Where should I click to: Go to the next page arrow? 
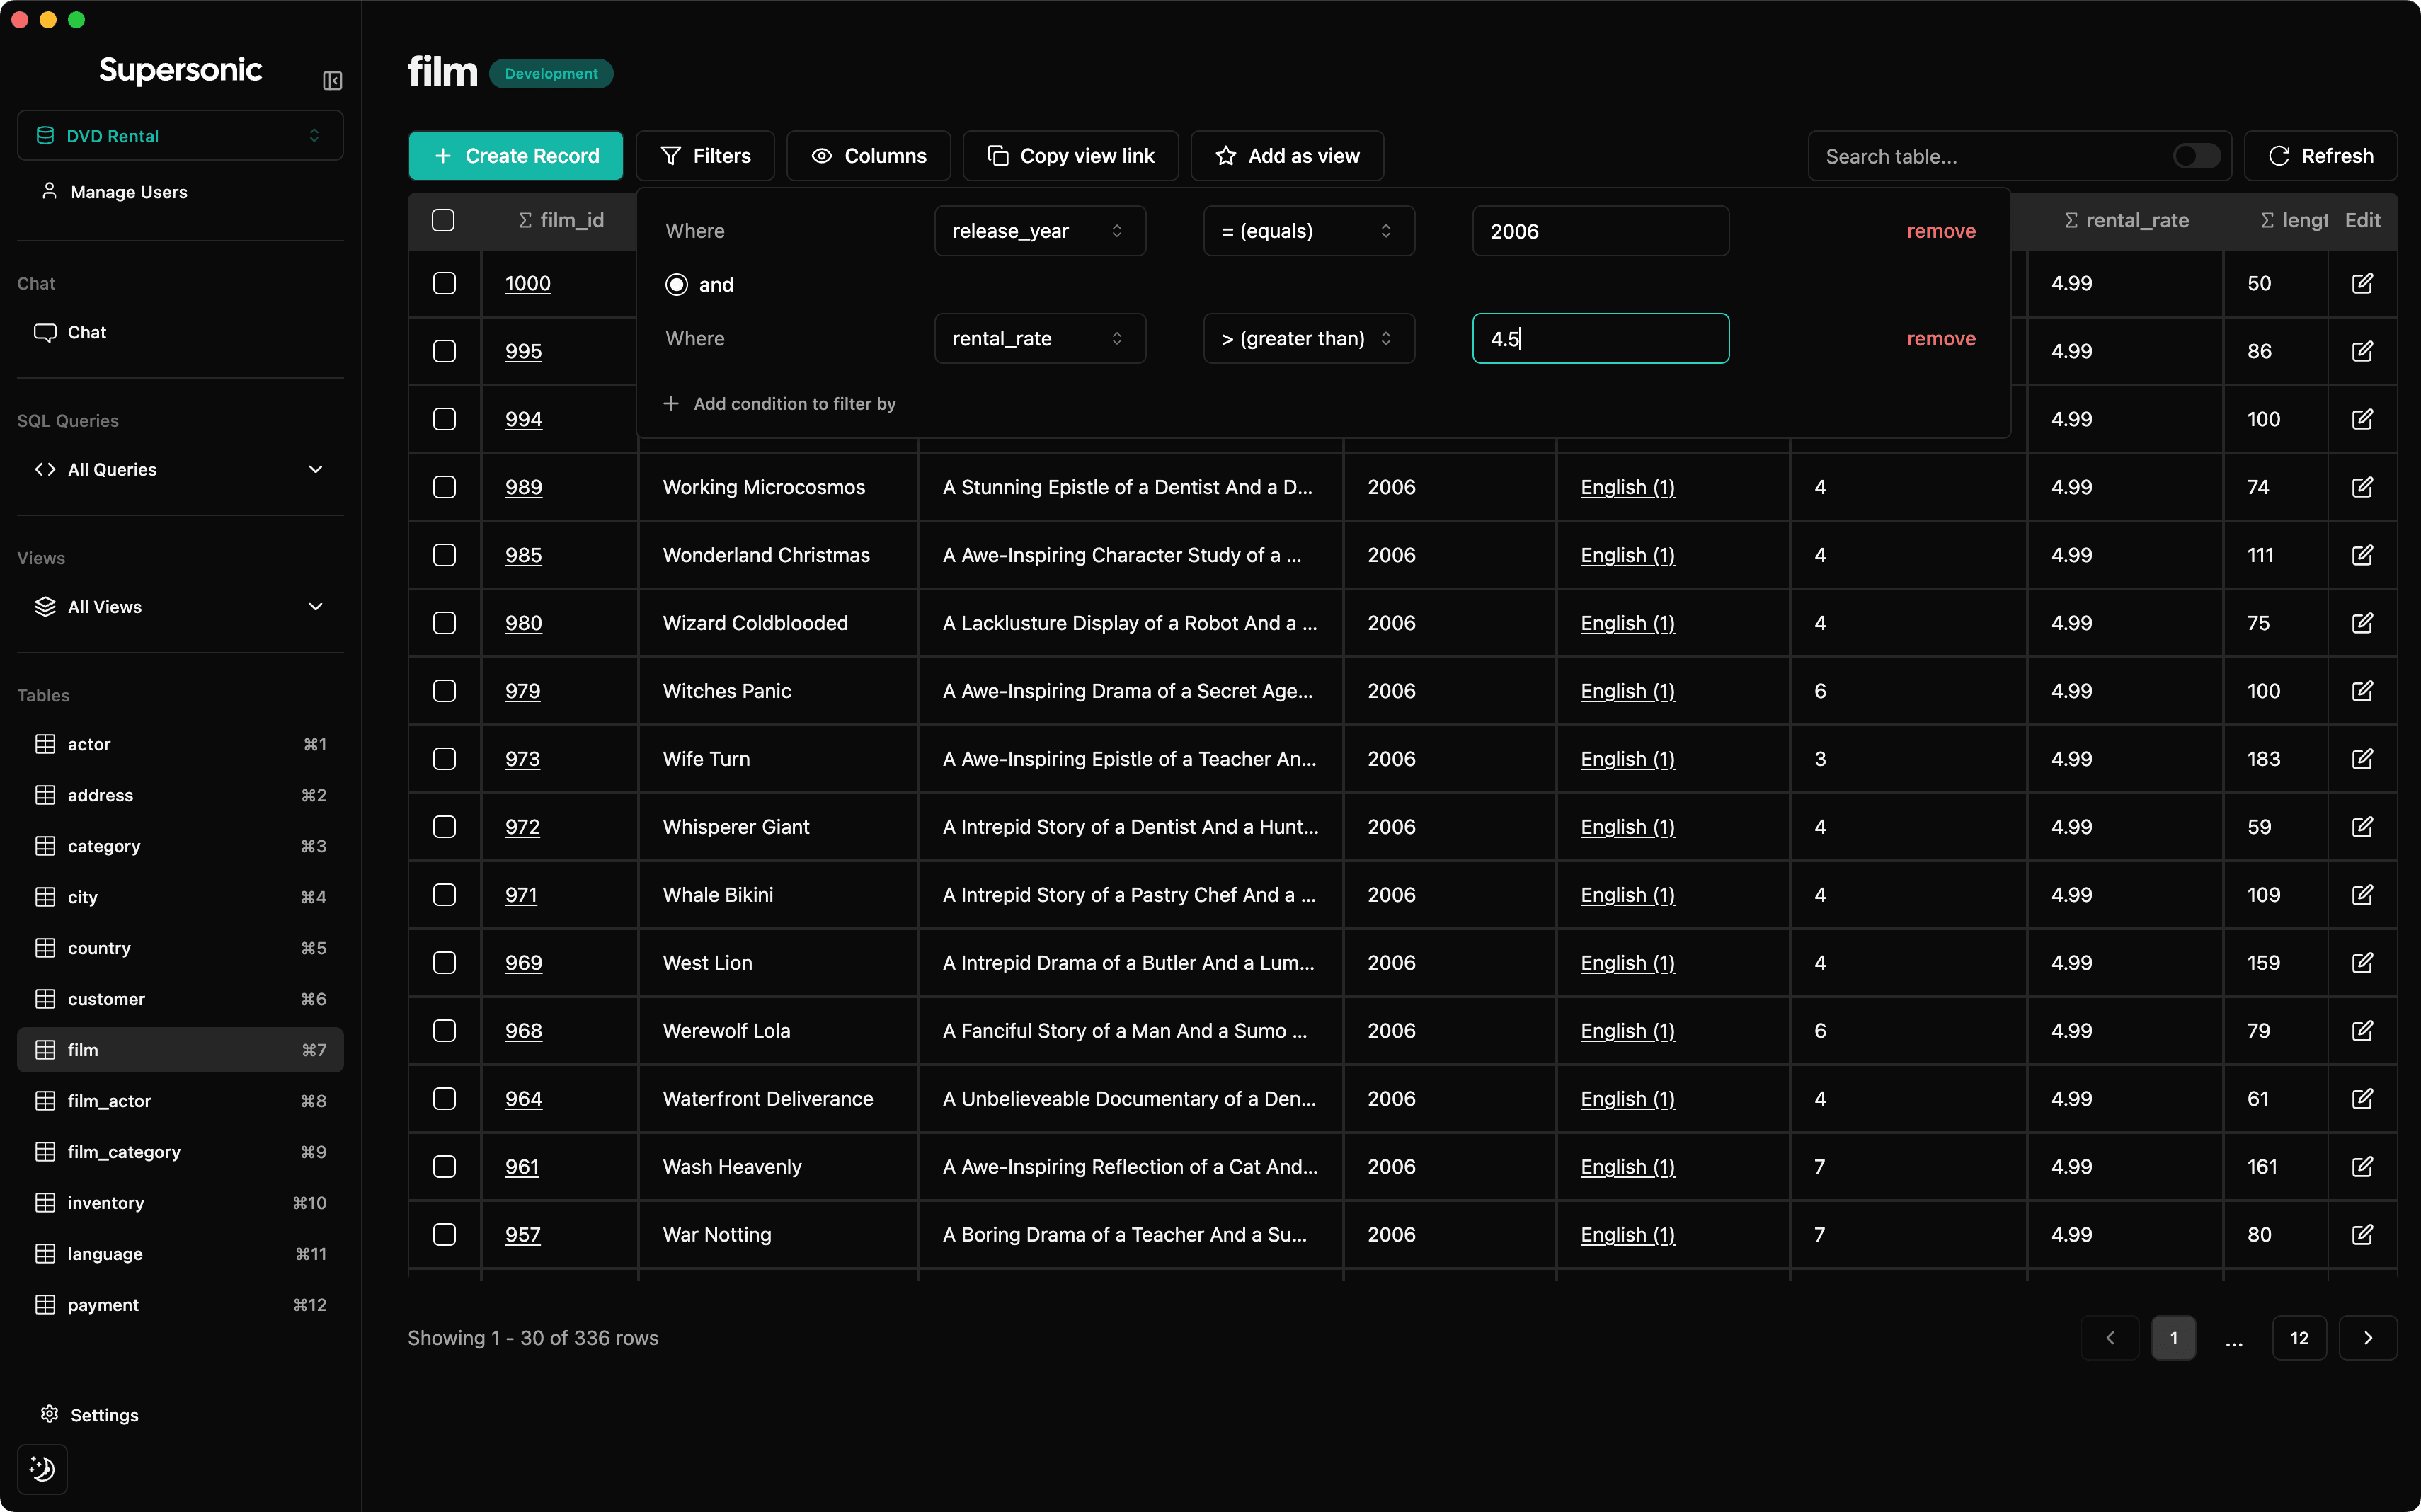(2368, 1338)
